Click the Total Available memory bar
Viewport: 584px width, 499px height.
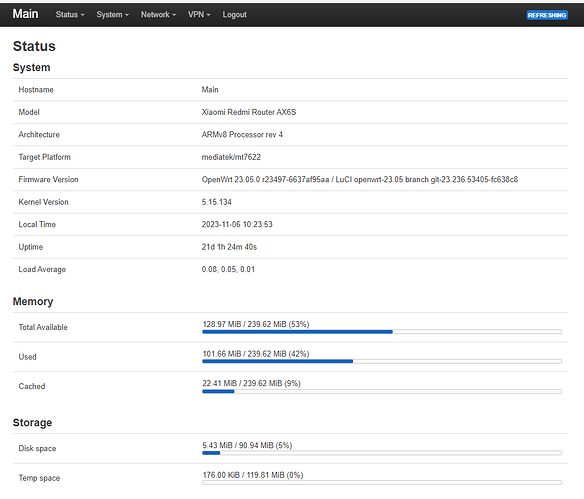pos(382,331)
